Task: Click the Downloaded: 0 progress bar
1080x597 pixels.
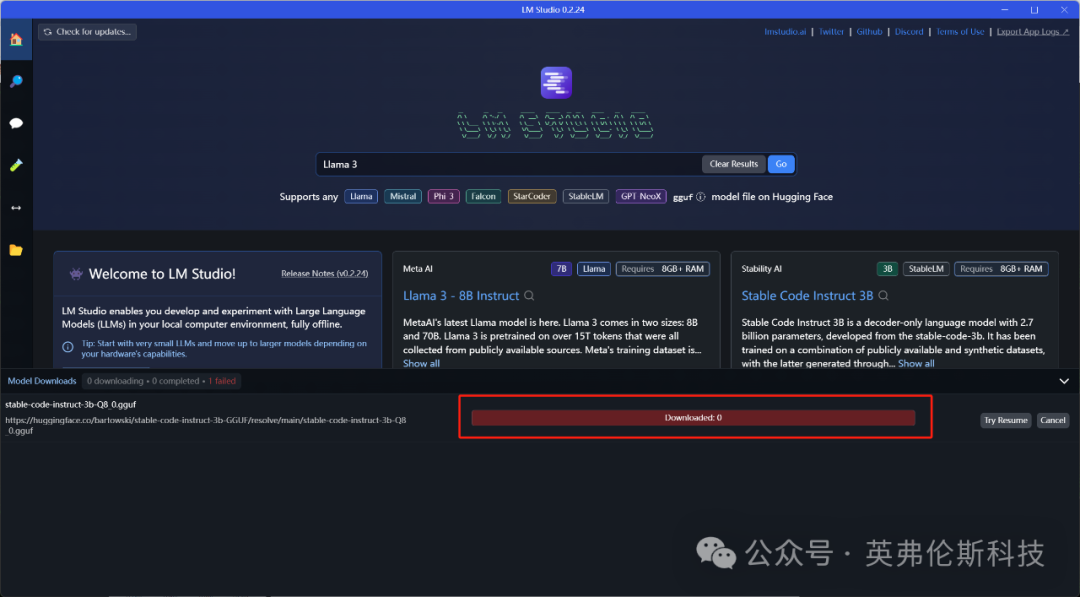Action: pos(693,418)
